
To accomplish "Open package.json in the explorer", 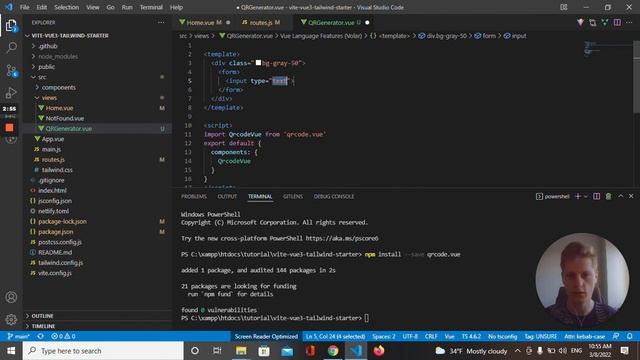I will tap(56, 231).
